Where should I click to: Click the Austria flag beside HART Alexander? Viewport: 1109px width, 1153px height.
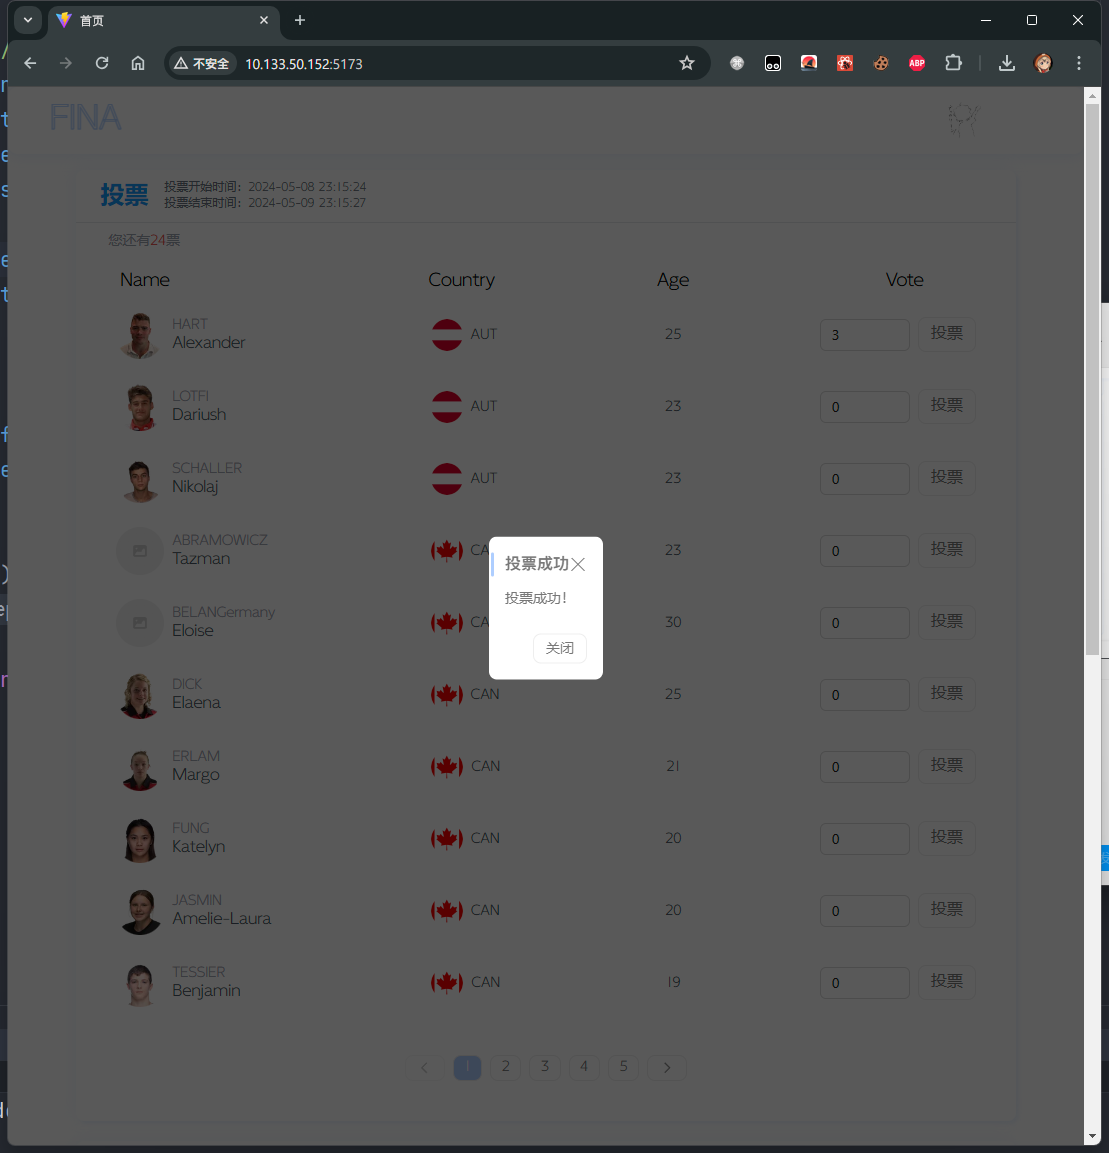pos(447,335)
